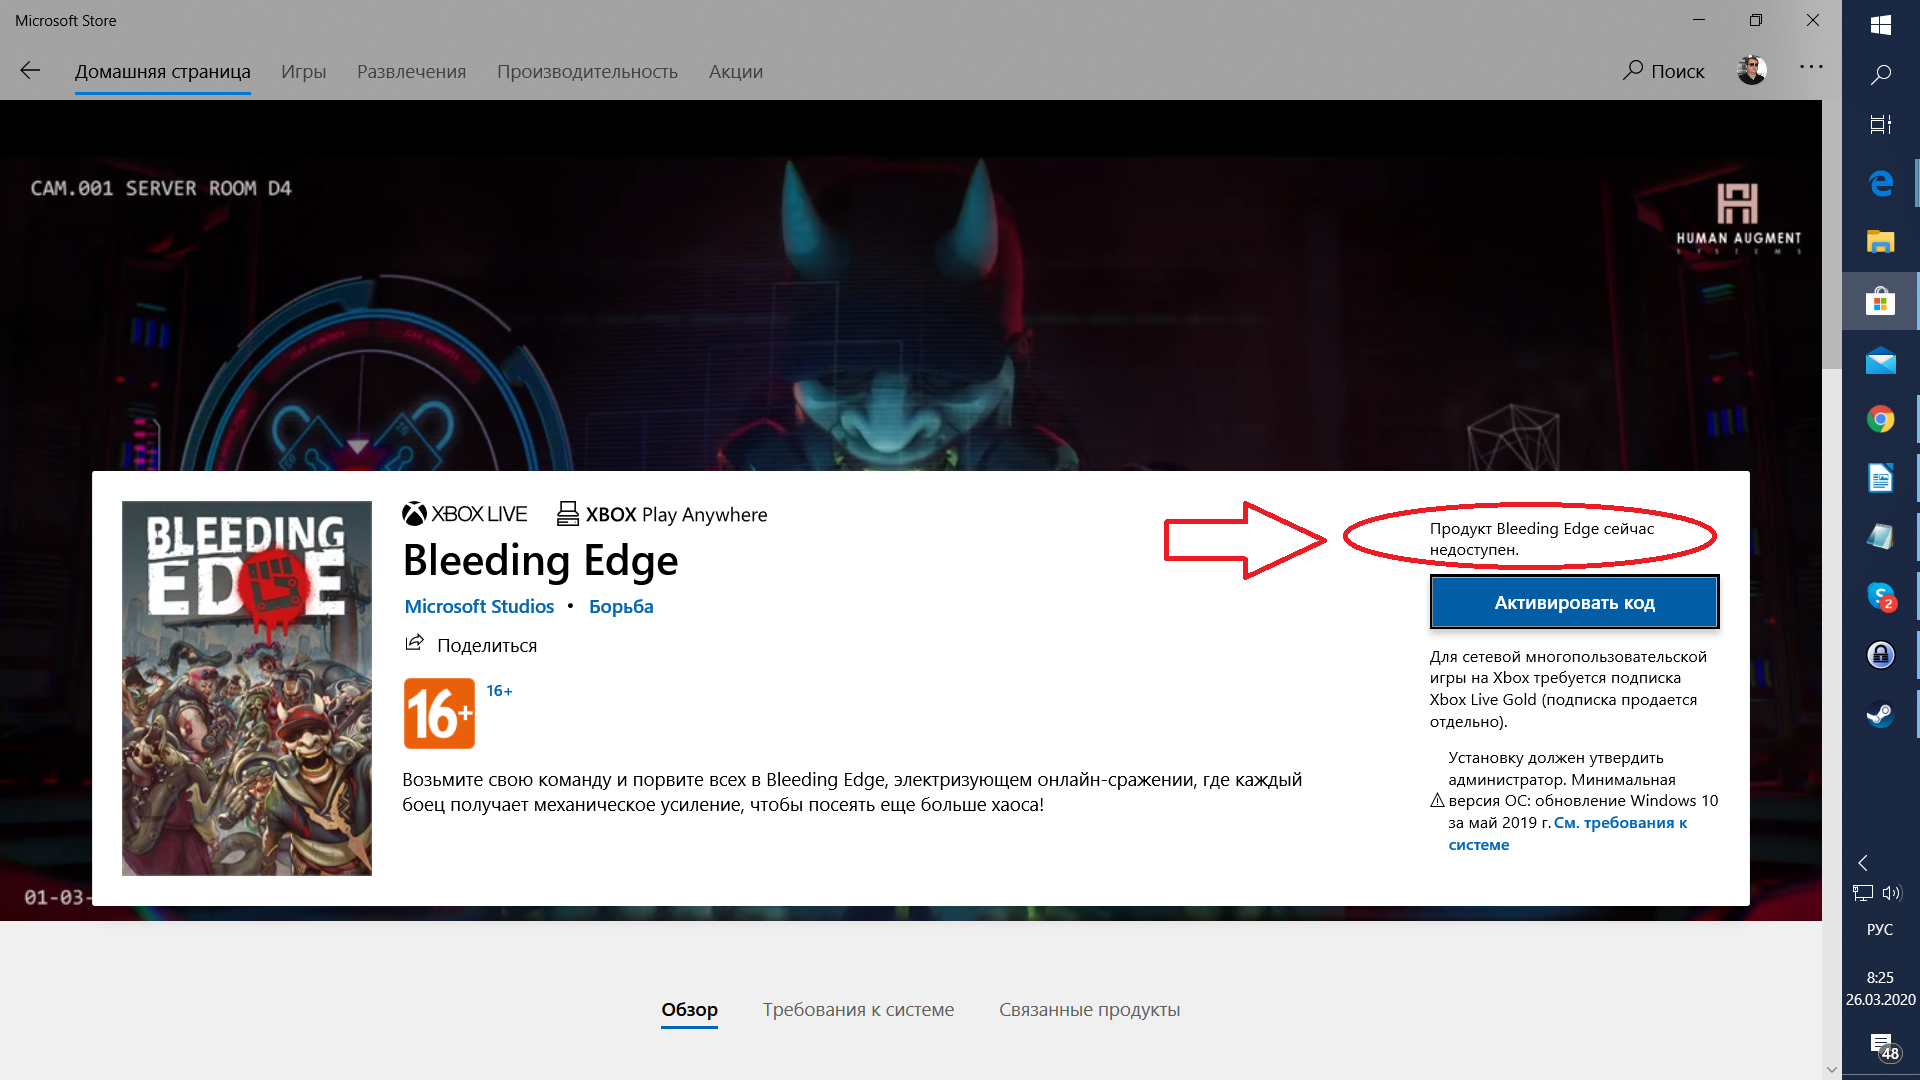
Task: Click the Xbox Live logo
Action: click(x=465, y=514)
